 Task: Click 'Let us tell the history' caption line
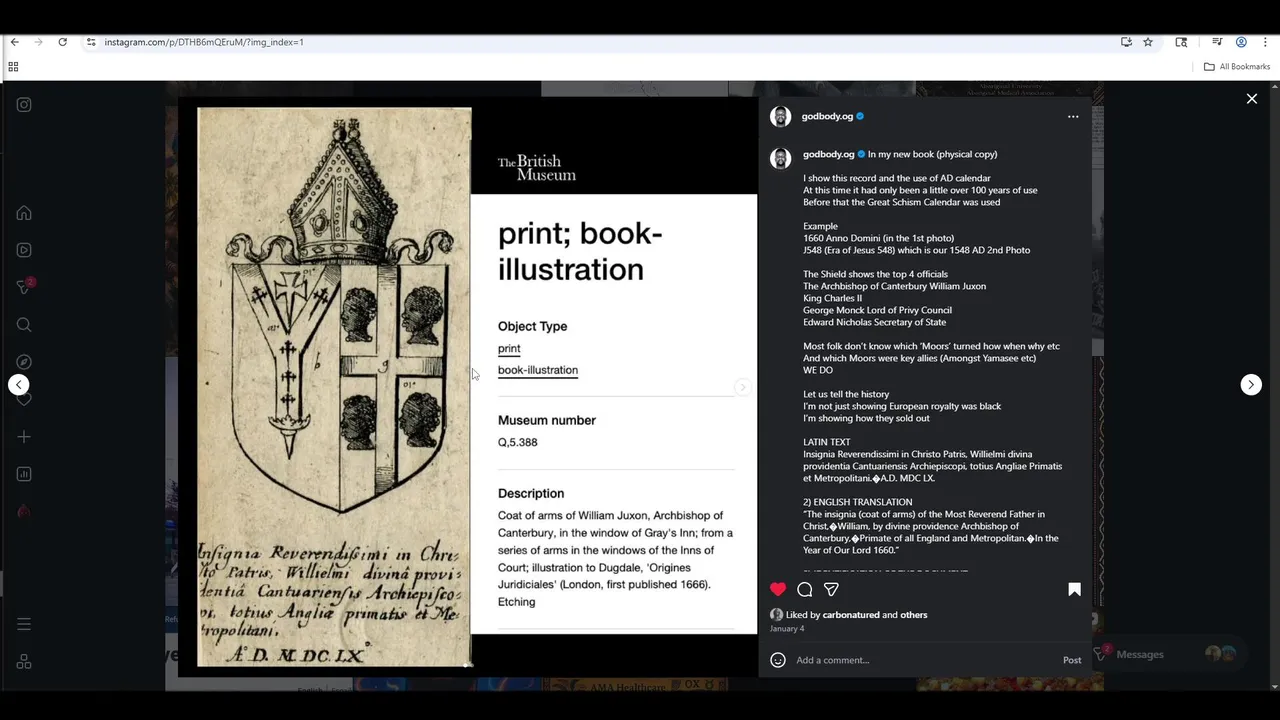click(x=846, y=394)
